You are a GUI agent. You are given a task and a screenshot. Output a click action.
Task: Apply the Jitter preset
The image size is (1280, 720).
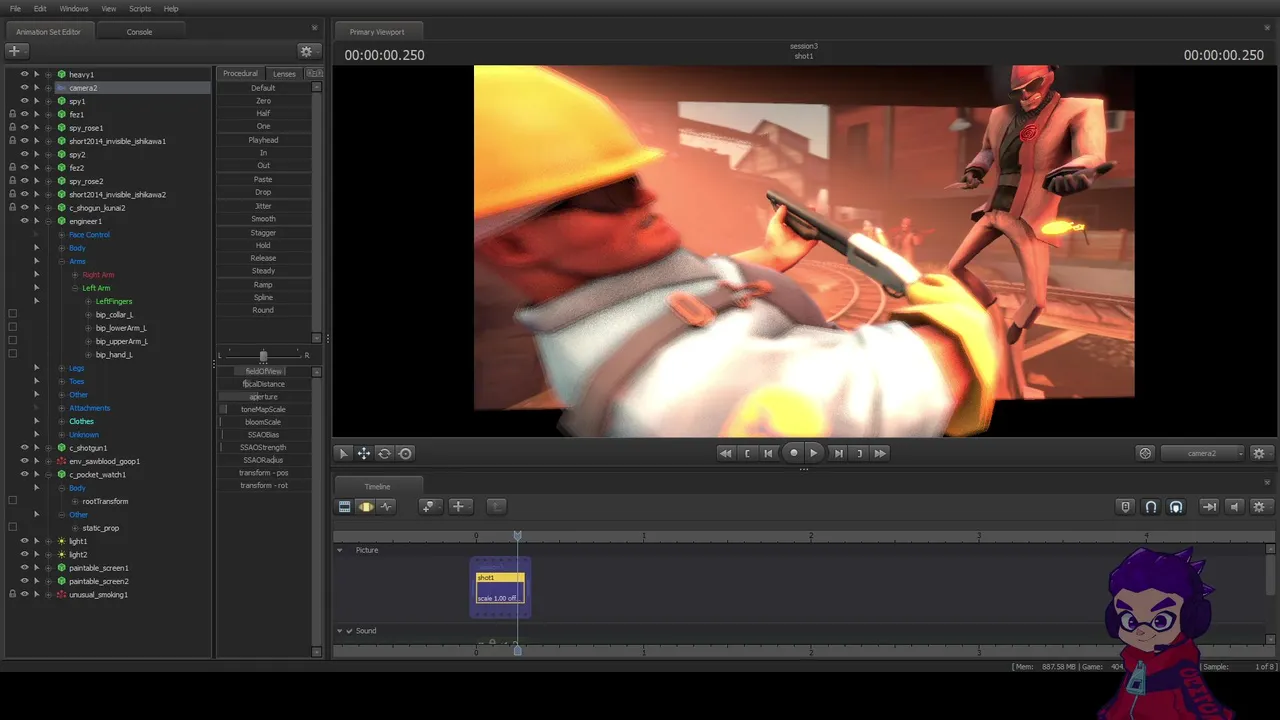click(x=263, y=206)
